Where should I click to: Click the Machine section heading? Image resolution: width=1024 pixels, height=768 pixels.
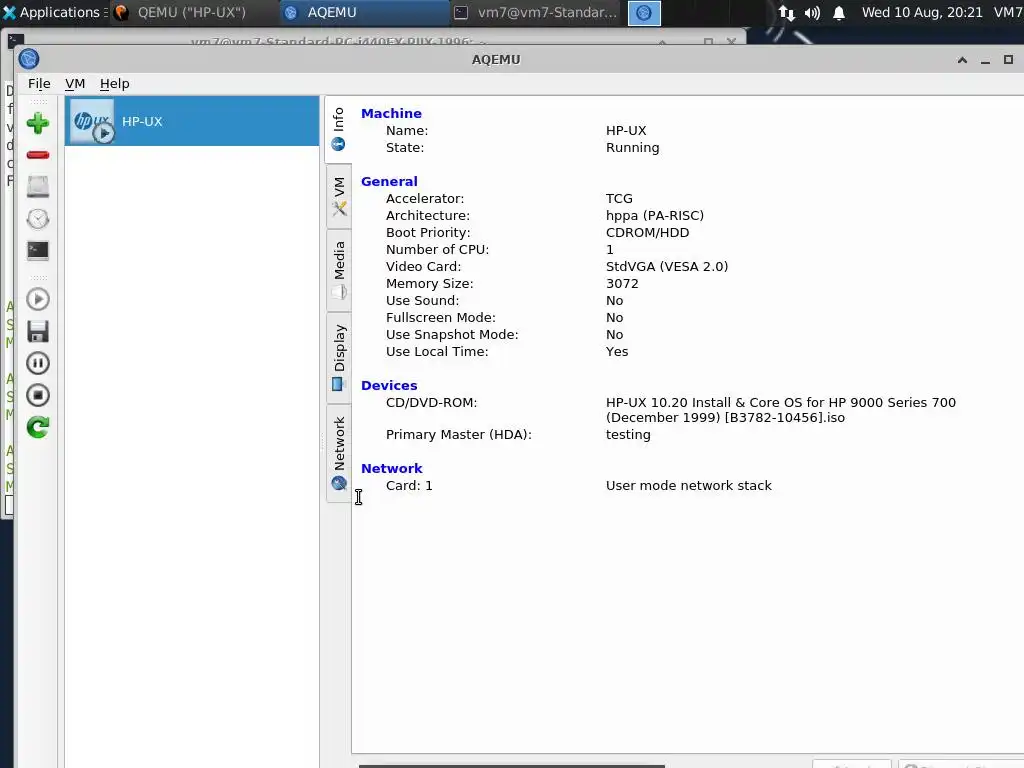(391, 113)
